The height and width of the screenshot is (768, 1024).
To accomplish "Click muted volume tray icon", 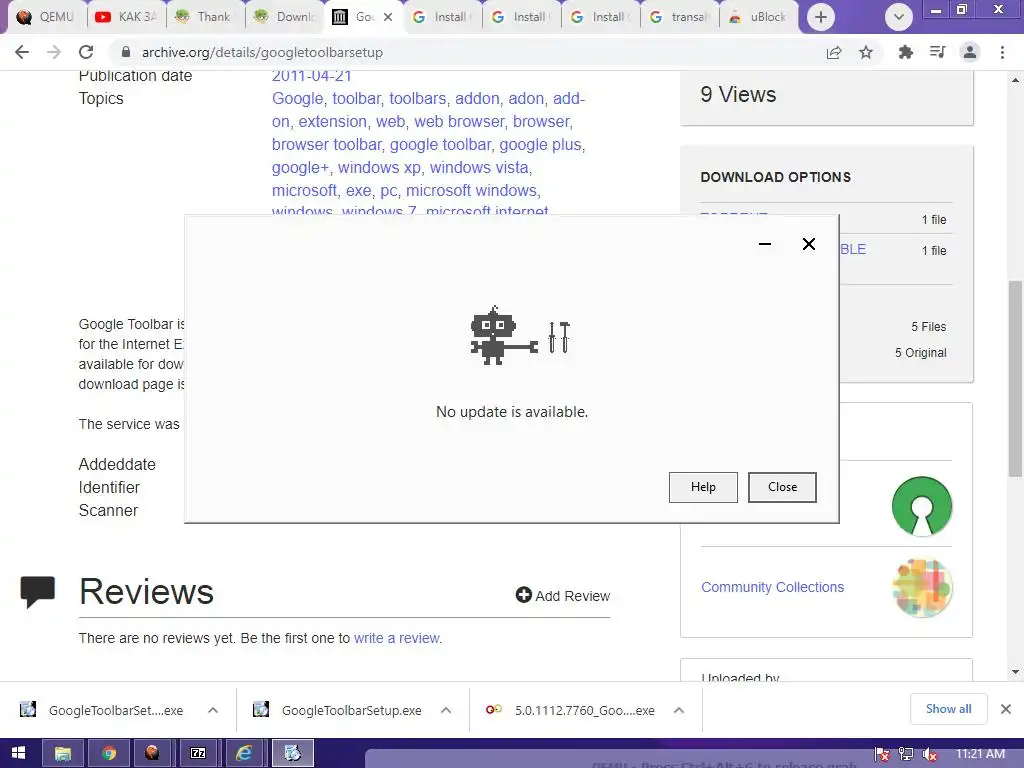I will coord(929,754).
